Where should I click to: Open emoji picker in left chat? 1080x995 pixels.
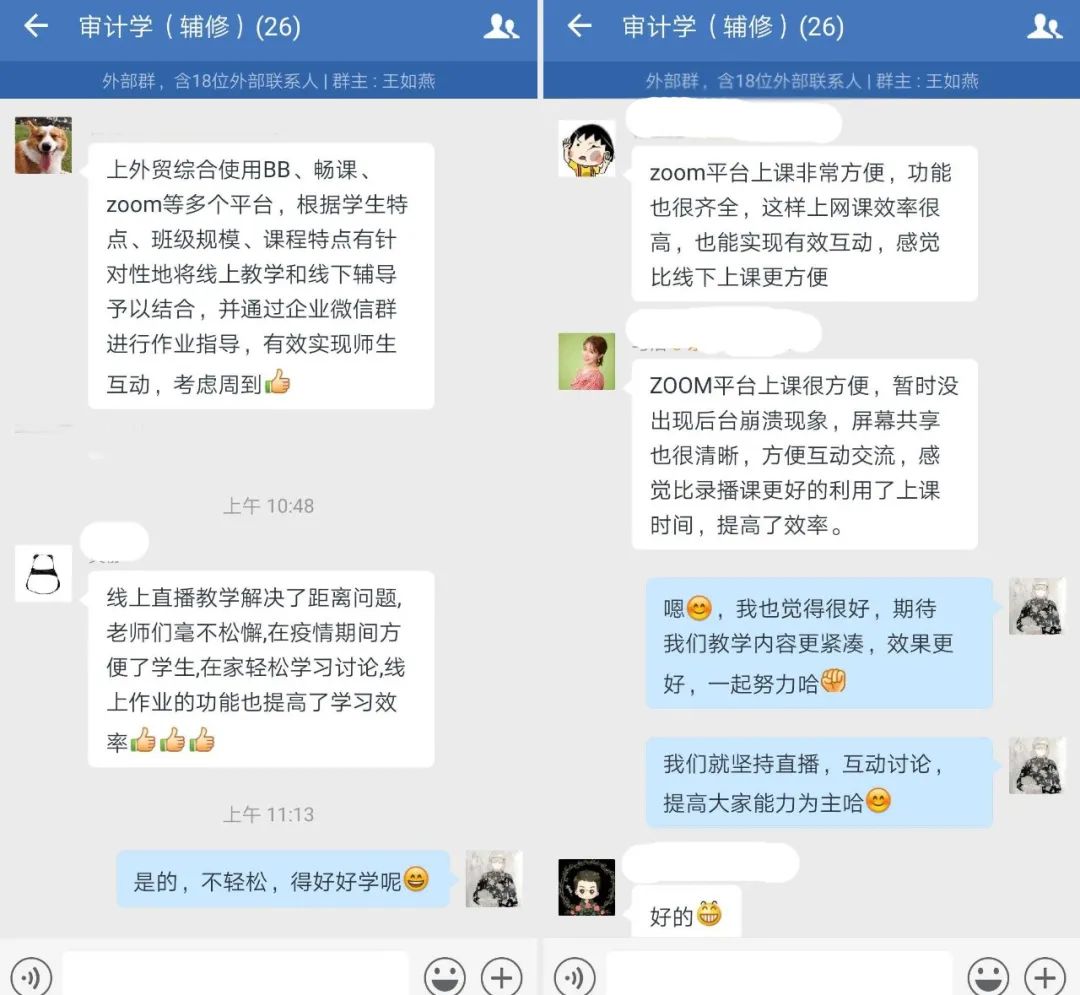point(444,976)
